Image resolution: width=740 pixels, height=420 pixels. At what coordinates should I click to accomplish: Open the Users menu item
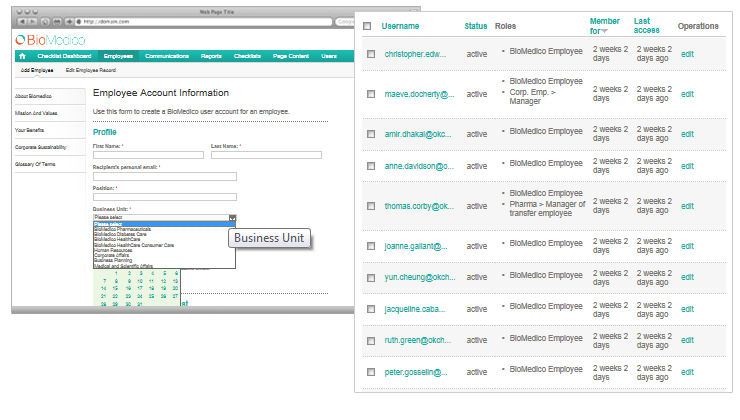click(x=329, y=56)
